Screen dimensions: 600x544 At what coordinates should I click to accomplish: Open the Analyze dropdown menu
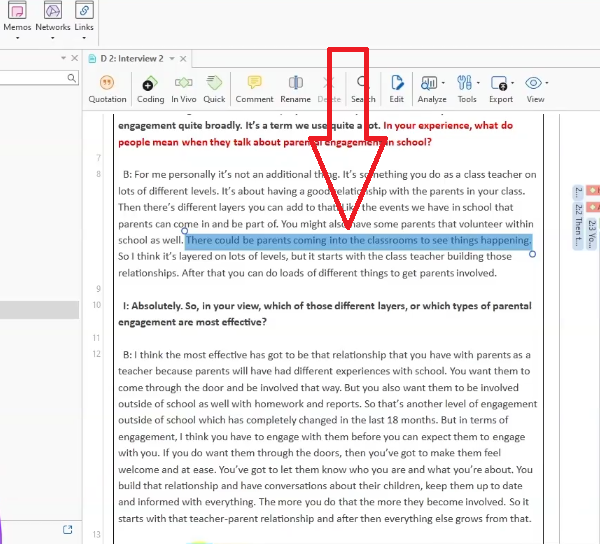pos(432,88)
